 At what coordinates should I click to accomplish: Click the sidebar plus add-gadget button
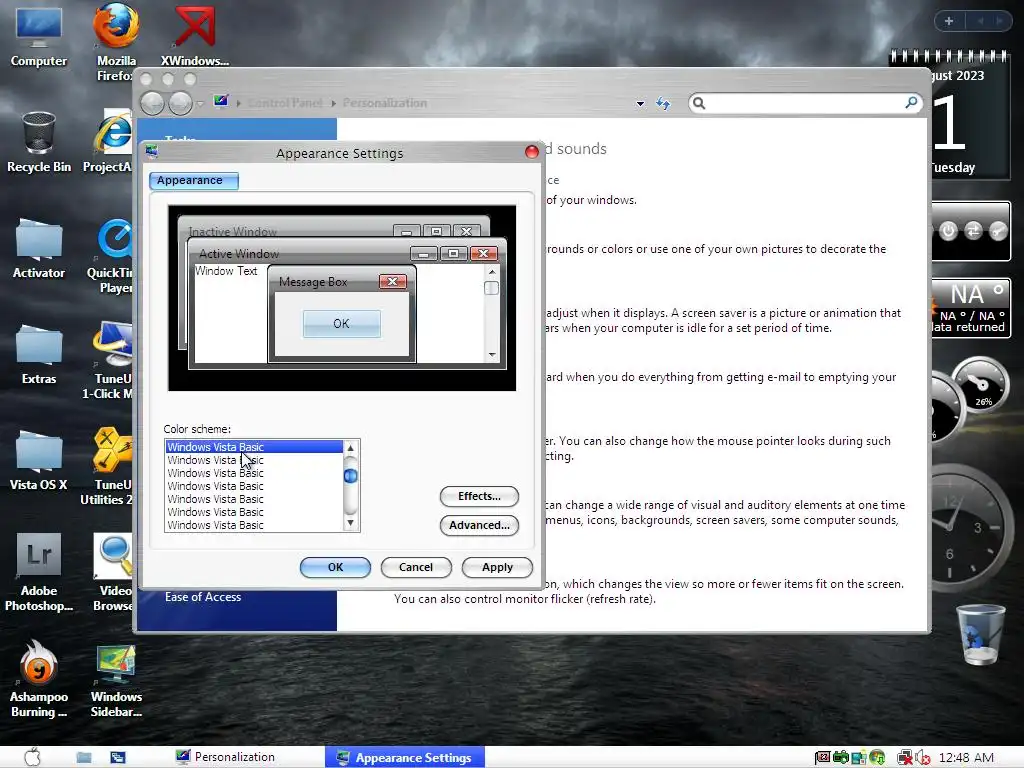[x=949, y=21]
